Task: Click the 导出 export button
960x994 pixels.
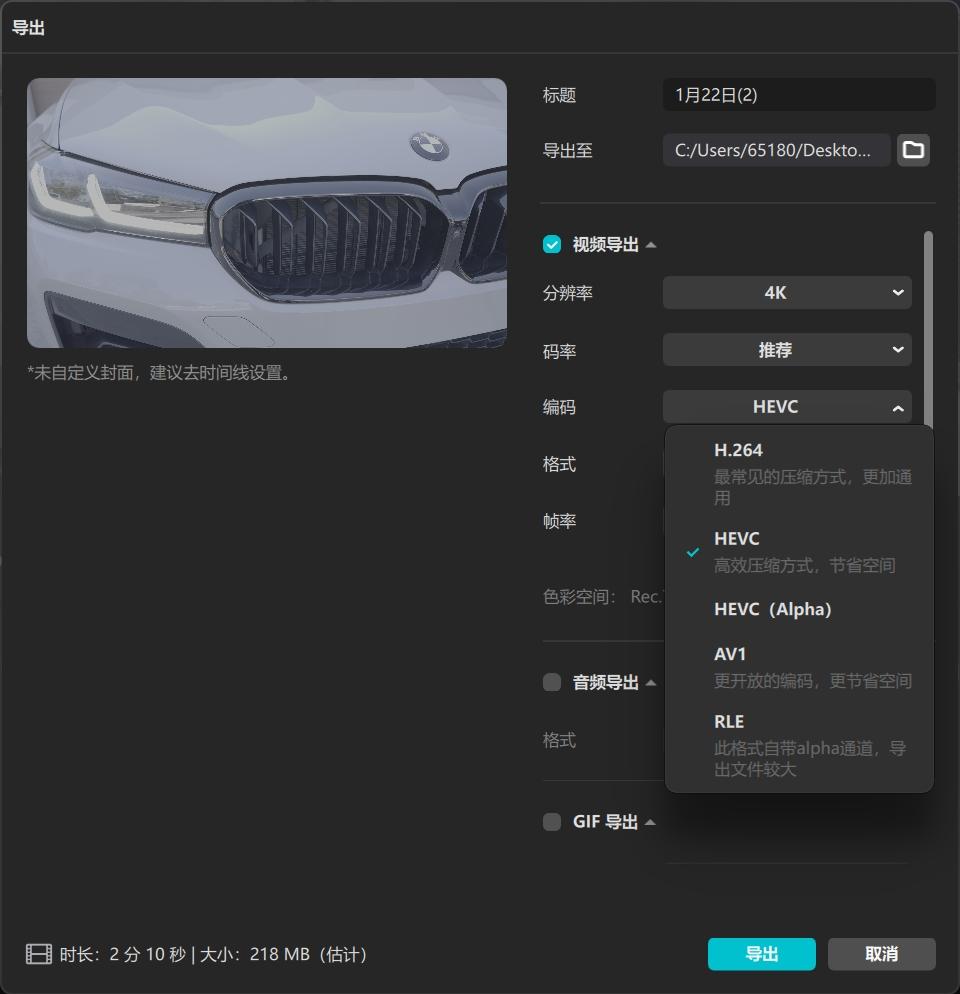Action: [761, 954]
